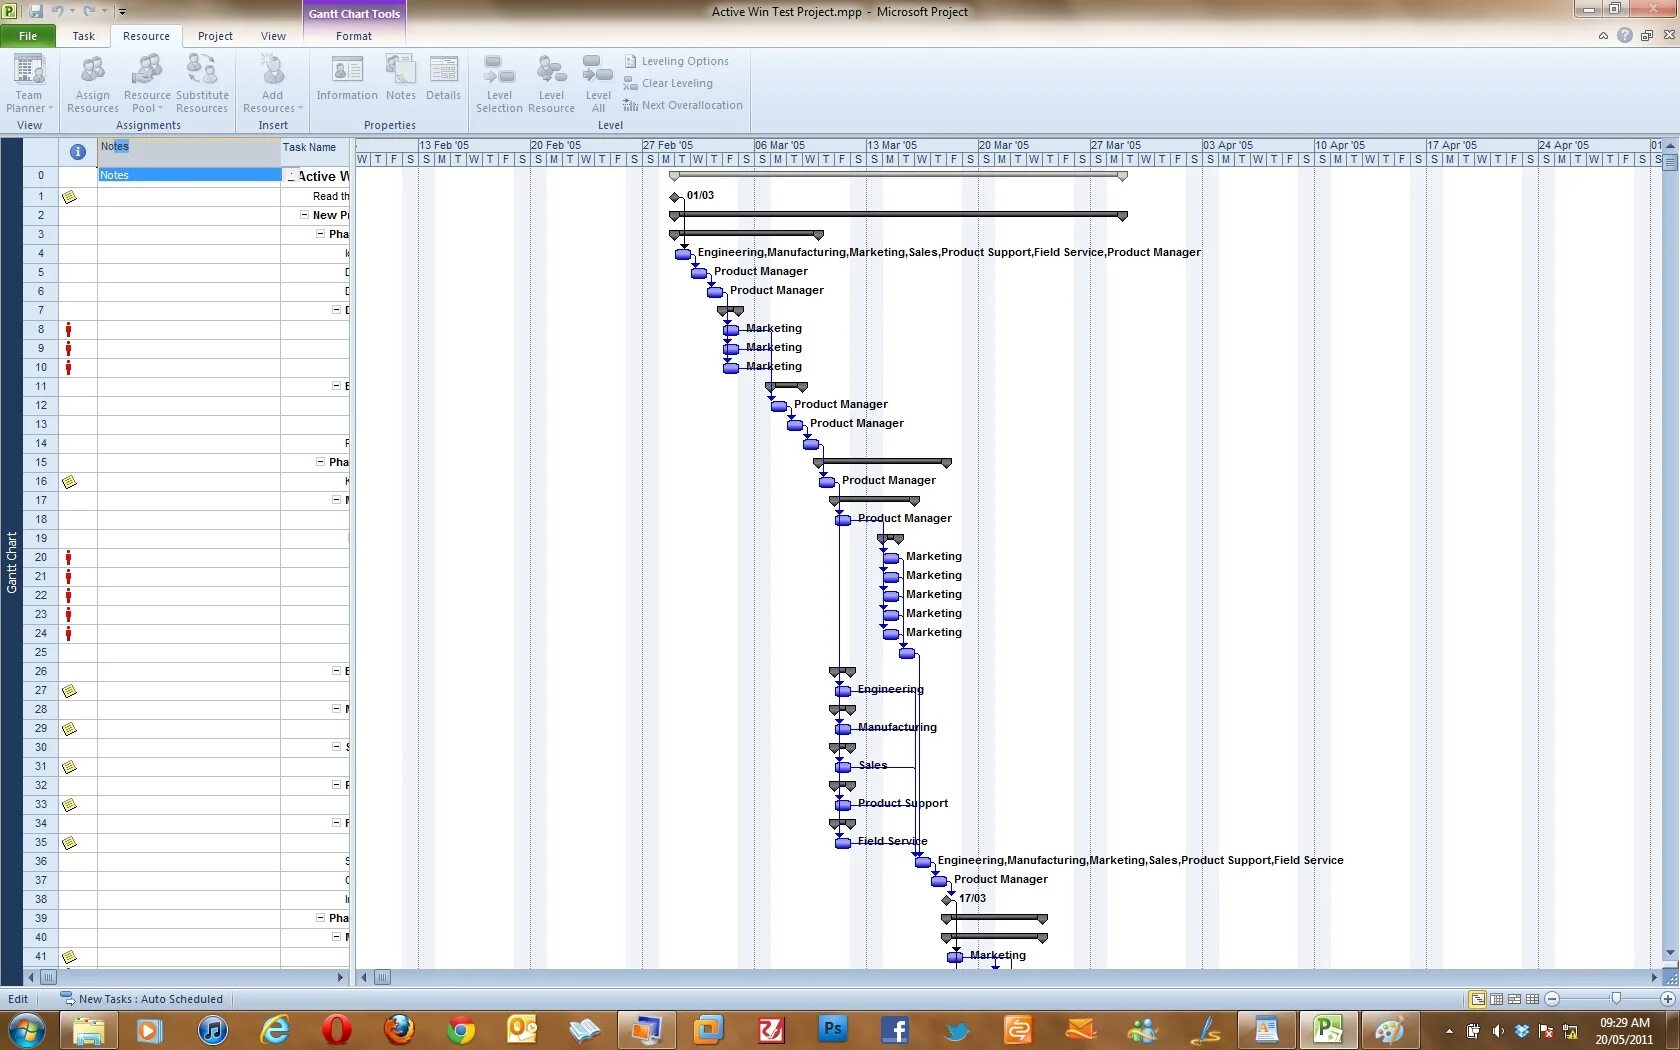Image resolution: width=1680 pixels, height=1050 pixels.
Task: Collapse the summary task in row 11
Action: point(336,386)
